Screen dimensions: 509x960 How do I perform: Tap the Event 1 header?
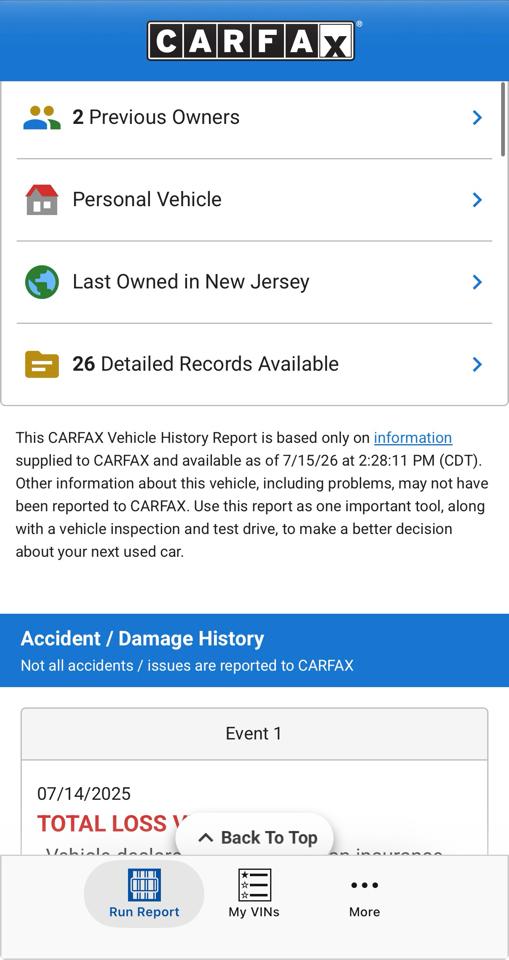[254, 733]
